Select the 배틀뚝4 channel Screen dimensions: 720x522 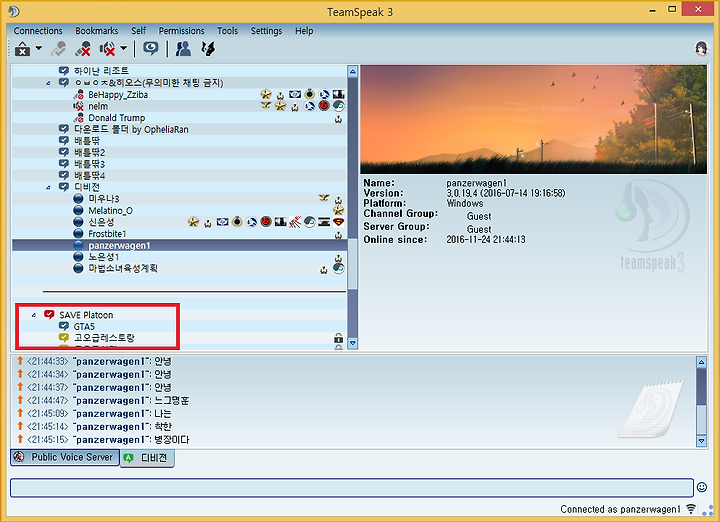pyautogui.click(x=90, y=175)
